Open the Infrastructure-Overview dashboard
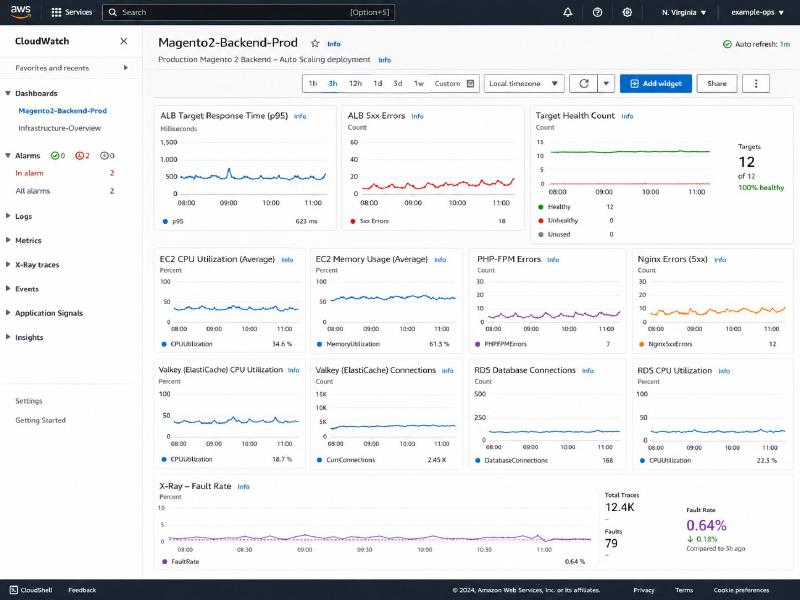This screenshot has height=600, width=800. tap(60, 128)
